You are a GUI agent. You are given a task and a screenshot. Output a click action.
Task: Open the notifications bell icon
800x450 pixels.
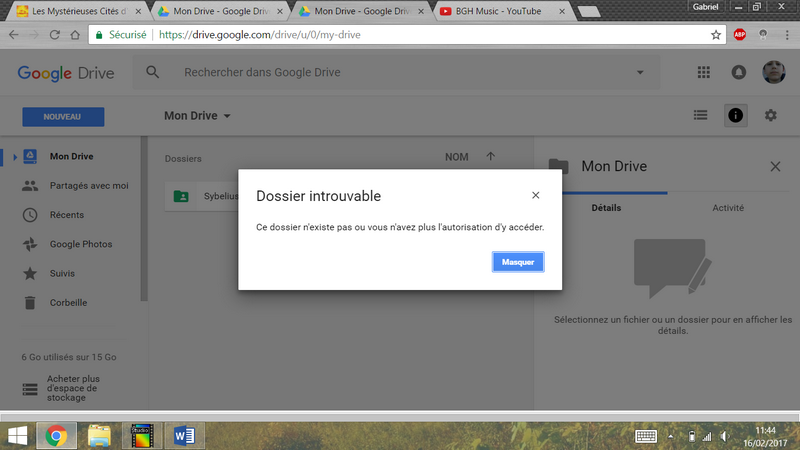(739, 72)
